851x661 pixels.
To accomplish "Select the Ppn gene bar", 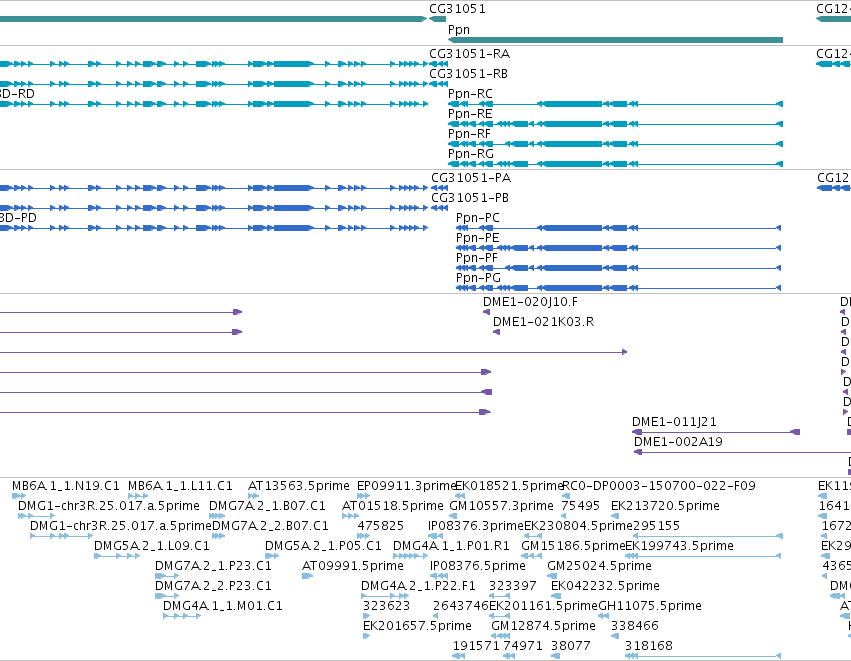I will (x=615, y=40).
